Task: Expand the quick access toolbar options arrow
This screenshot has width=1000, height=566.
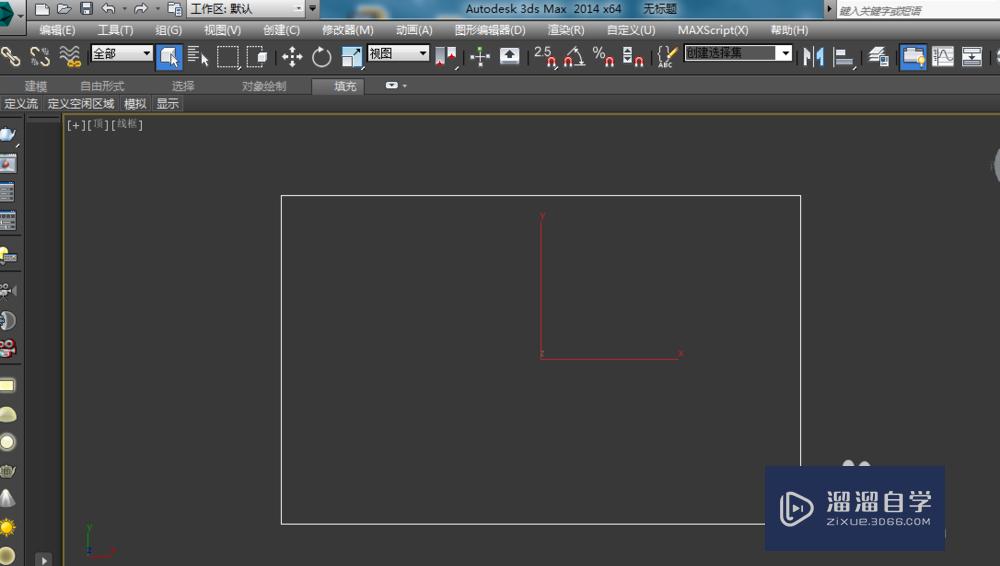Action: click(312, 9)
